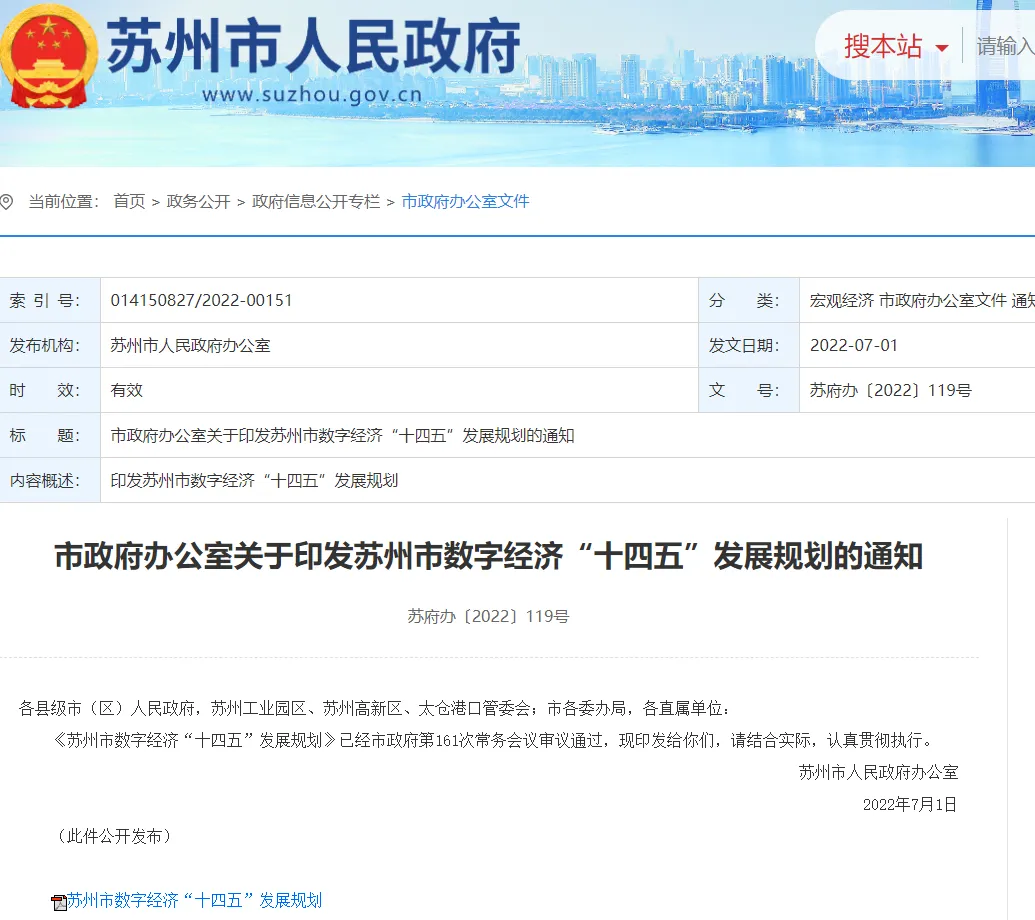The height and width of the screenshot is (920, 1035).
Task: Click the document number below the headline
Action: click(488, 616)
